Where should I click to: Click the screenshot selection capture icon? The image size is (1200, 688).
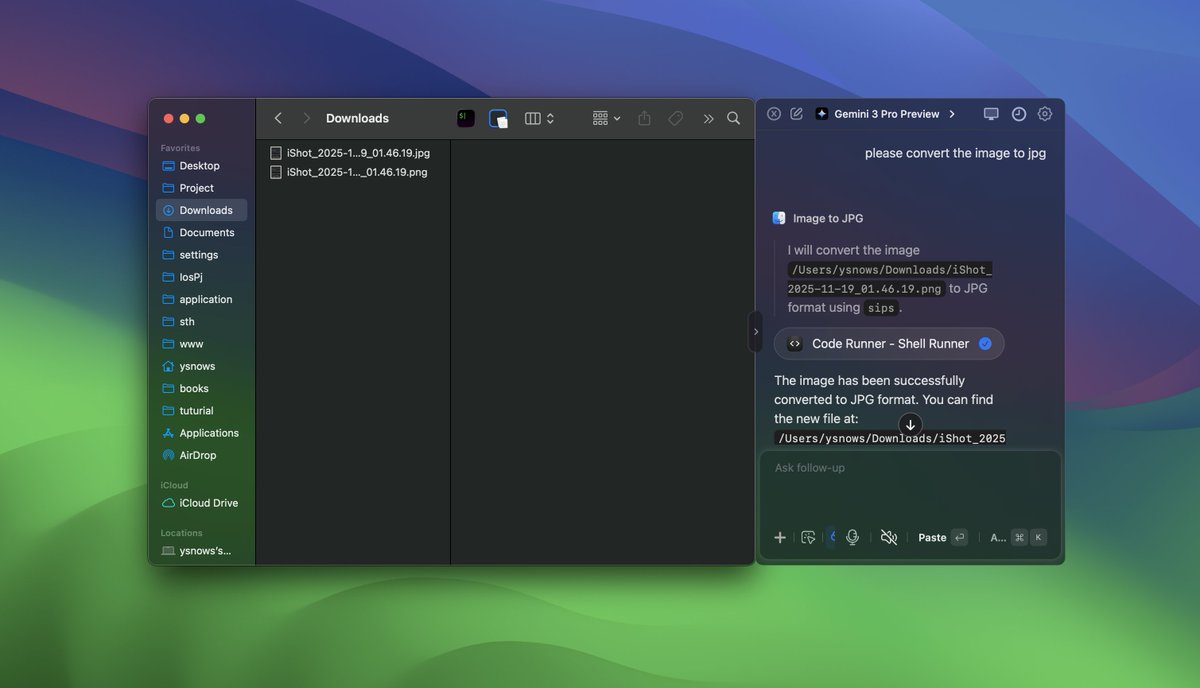tap(808, 537)
